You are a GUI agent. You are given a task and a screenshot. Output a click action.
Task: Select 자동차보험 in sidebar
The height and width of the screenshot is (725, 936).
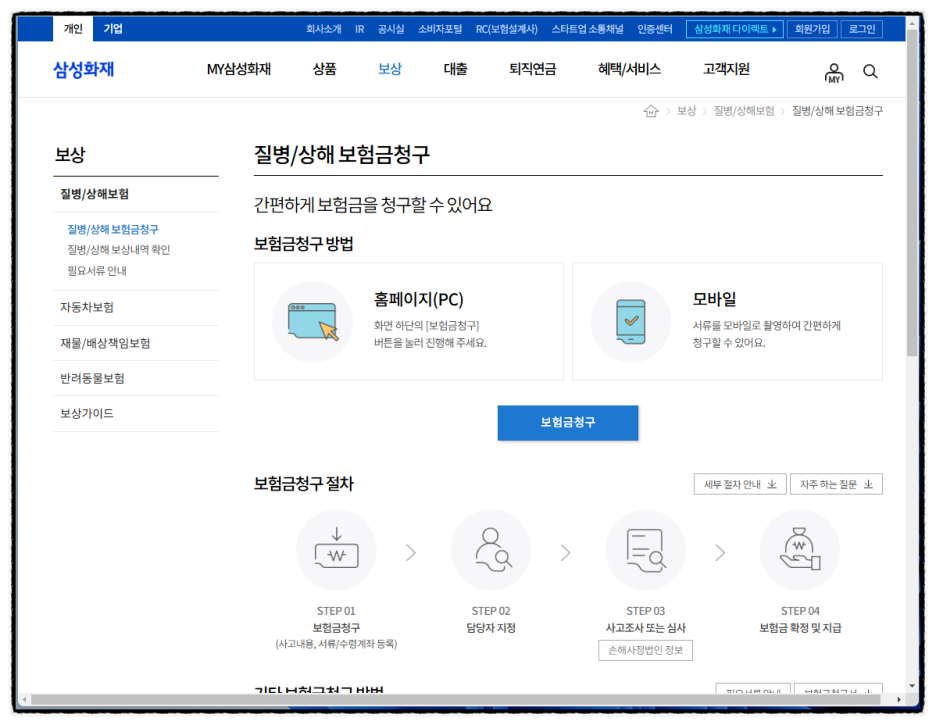[87, 307]
